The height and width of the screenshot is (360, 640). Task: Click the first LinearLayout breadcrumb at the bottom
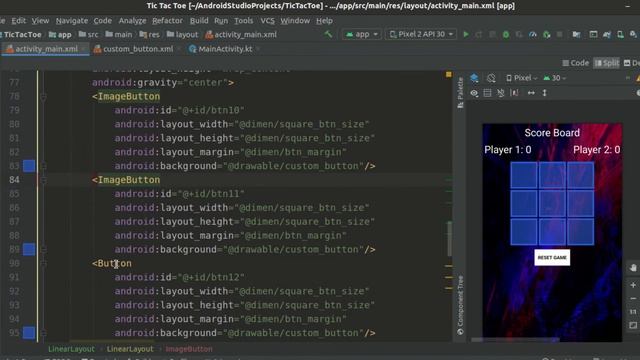pos(71,349)
